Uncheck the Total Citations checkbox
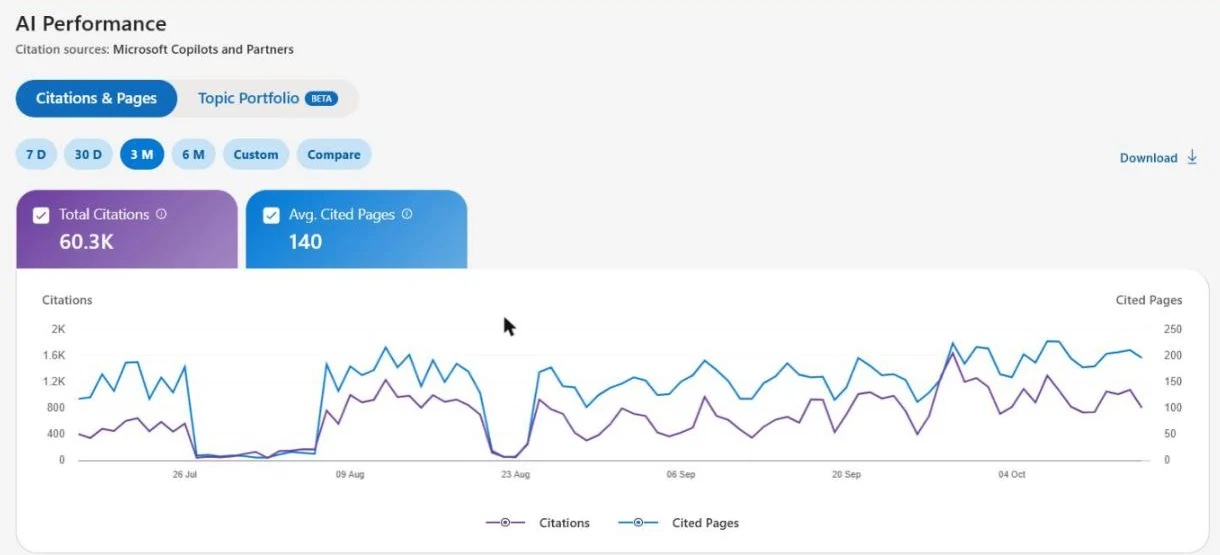The image size is (1220, 555). pos(41,215)
